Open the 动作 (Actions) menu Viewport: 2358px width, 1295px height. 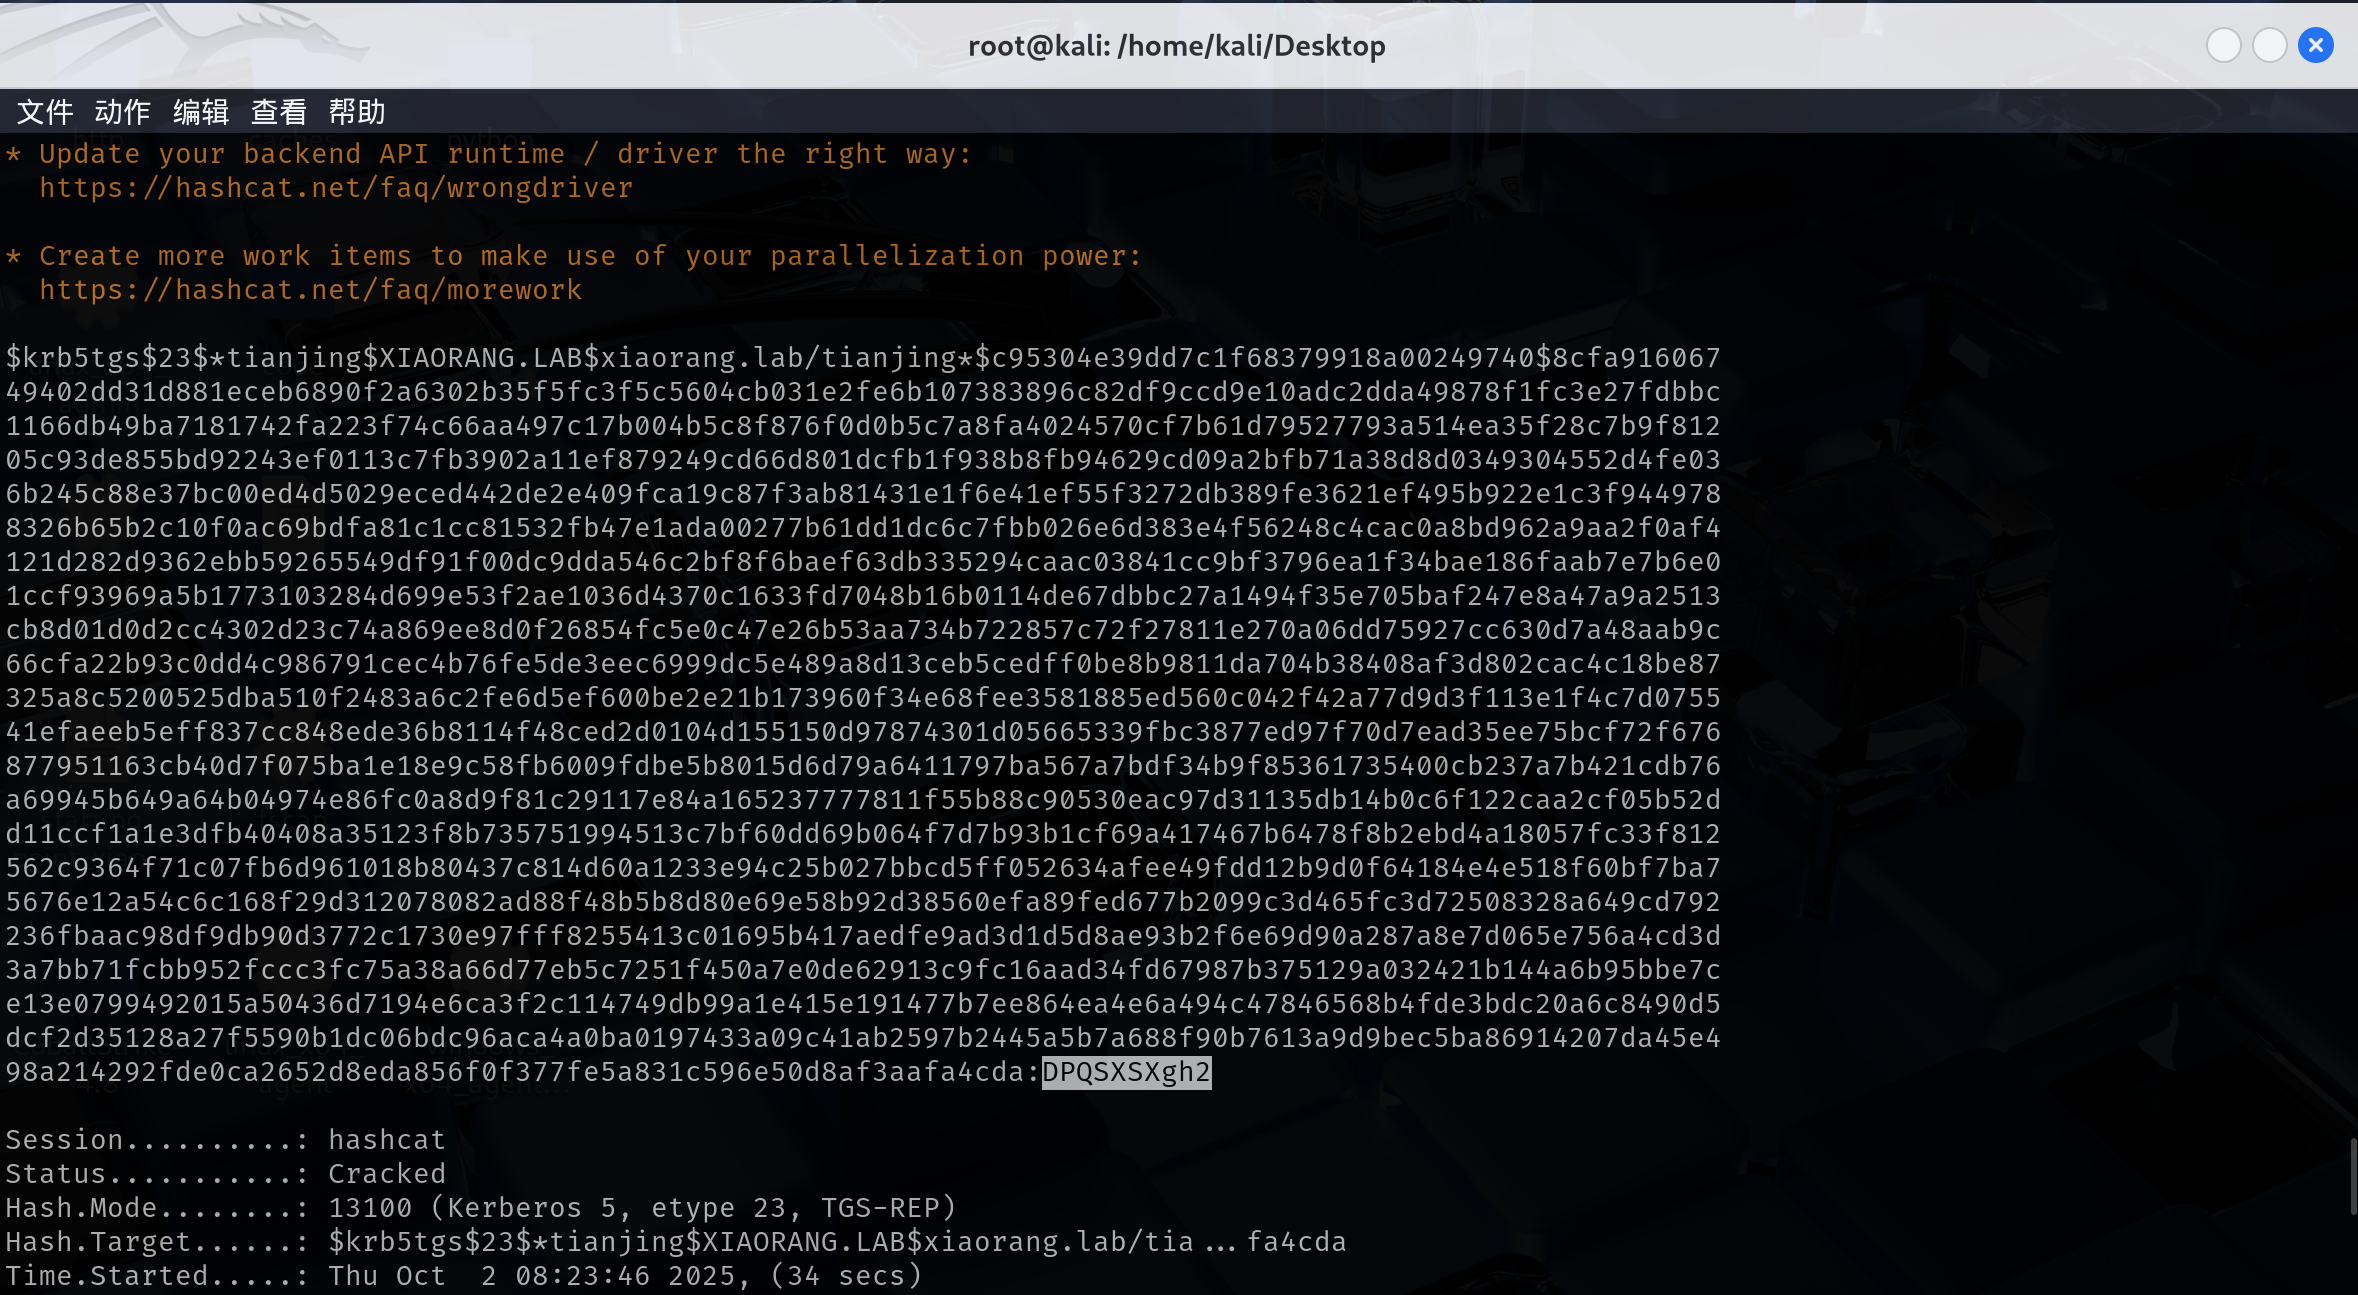(122, 112)
